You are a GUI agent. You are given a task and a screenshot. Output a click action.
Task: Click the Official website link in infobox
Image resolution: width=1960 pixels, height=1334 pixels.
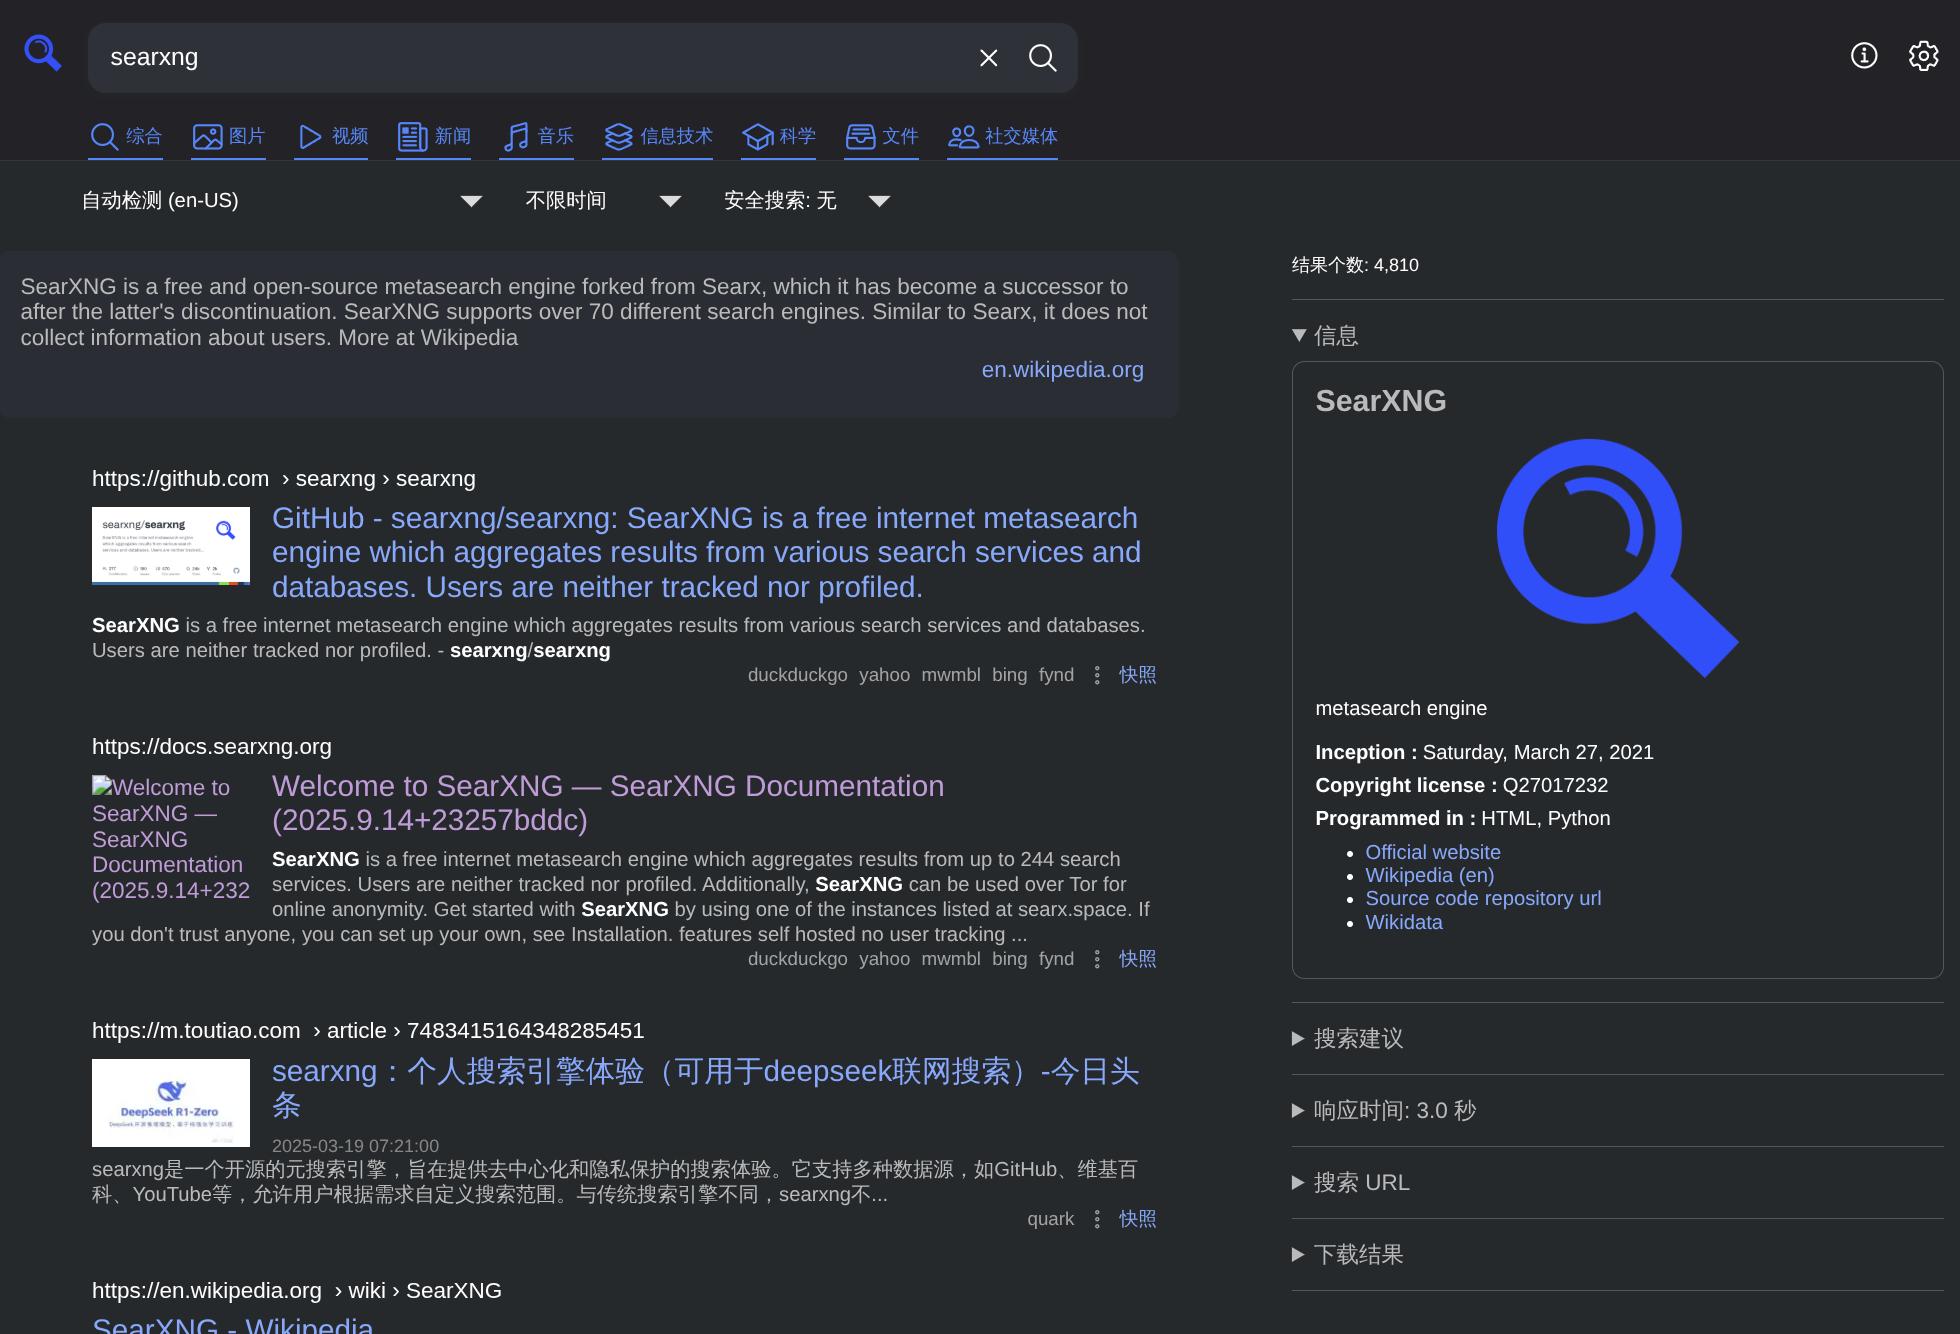tap(1432, 852)
